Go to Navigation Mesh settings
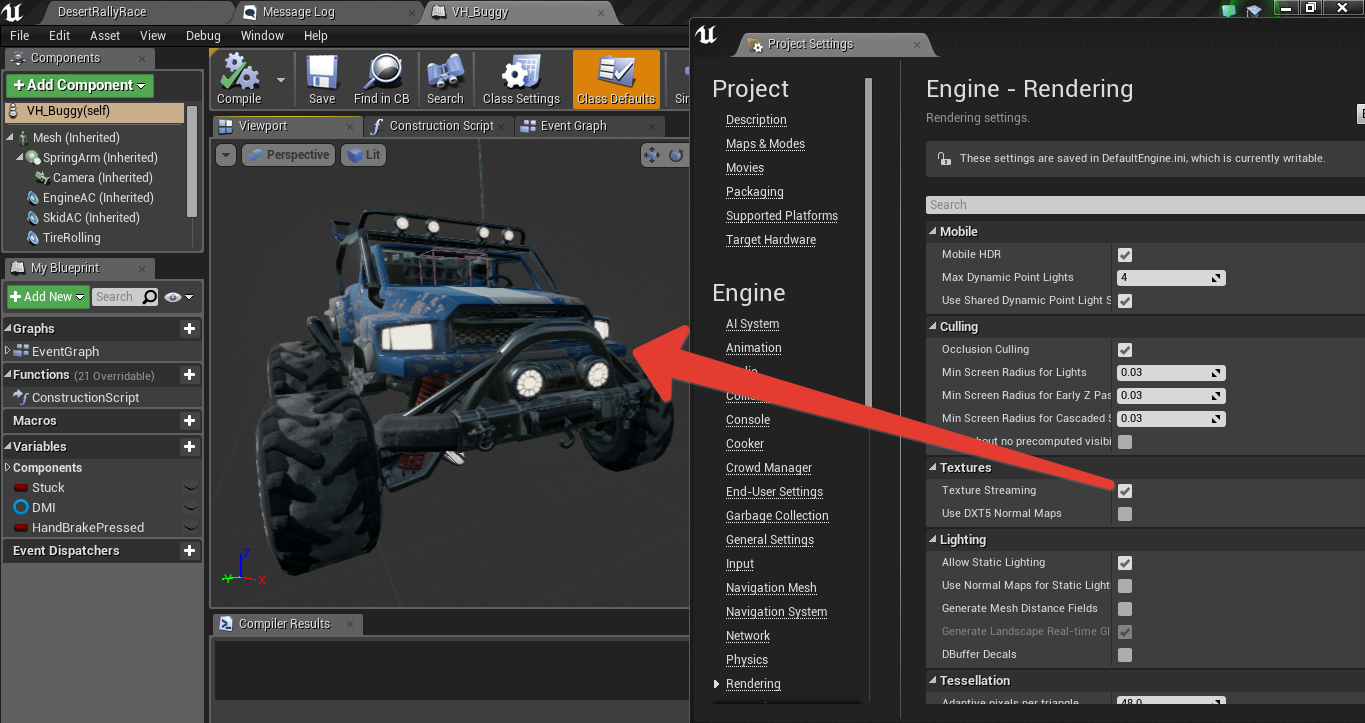The image size is (1365, 723). point(771,588)
